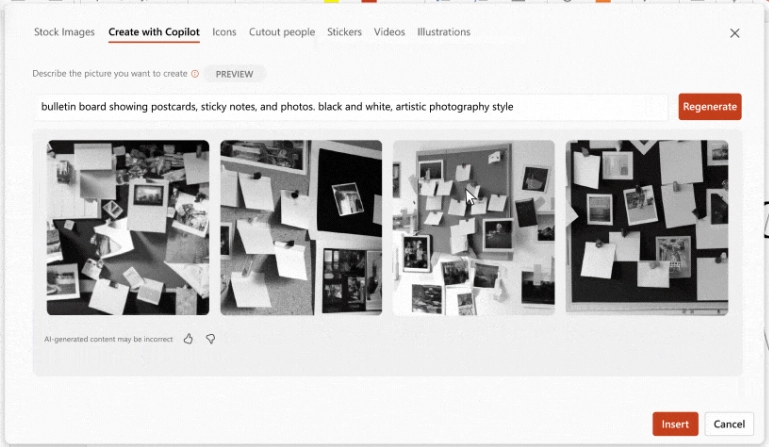Give thumbs up feedback on generated images

point(188,339)
